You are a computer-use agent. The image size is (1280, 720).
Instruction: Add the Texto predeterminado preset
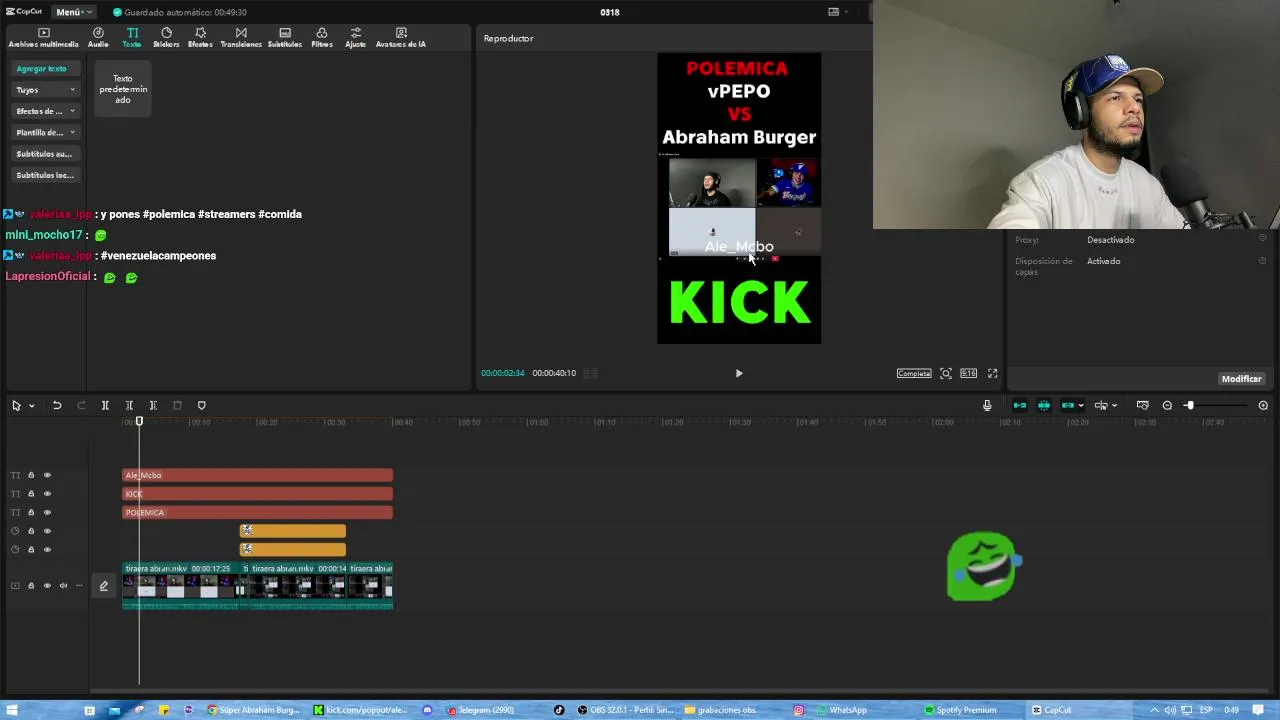click(x=123, y=89)
